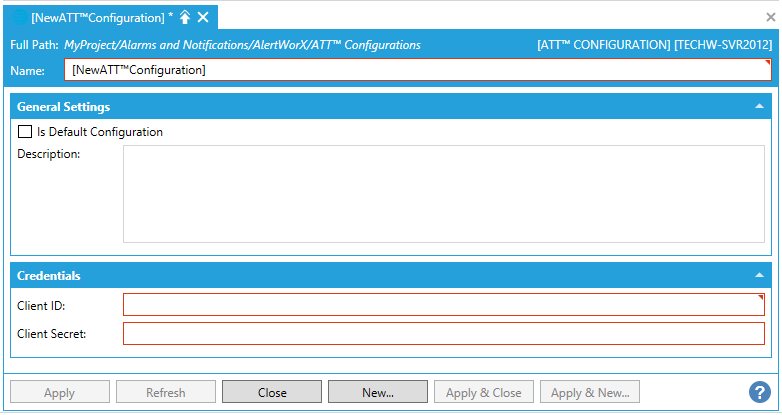Enable the Is Default Configuration checkbox
The image size is (782, 415).
[25, 132]
